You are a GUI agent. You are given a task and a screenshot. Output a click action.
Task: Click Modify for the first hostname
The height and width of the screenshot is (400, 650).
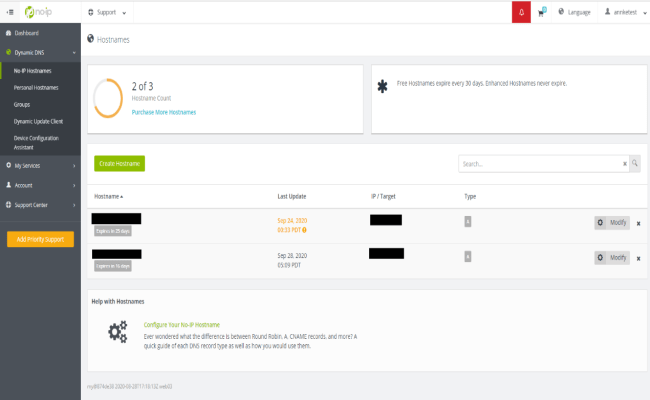point(612,223)
